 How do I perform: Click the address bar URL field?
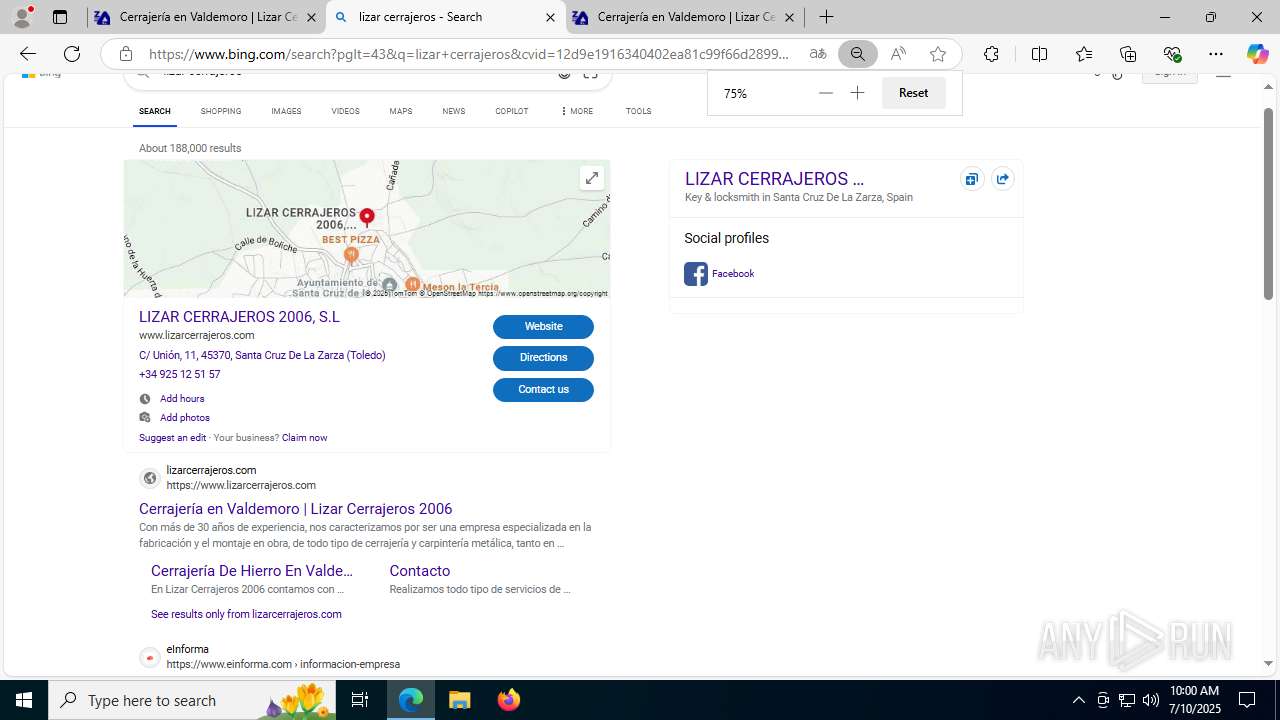click(x=470, y=54)
